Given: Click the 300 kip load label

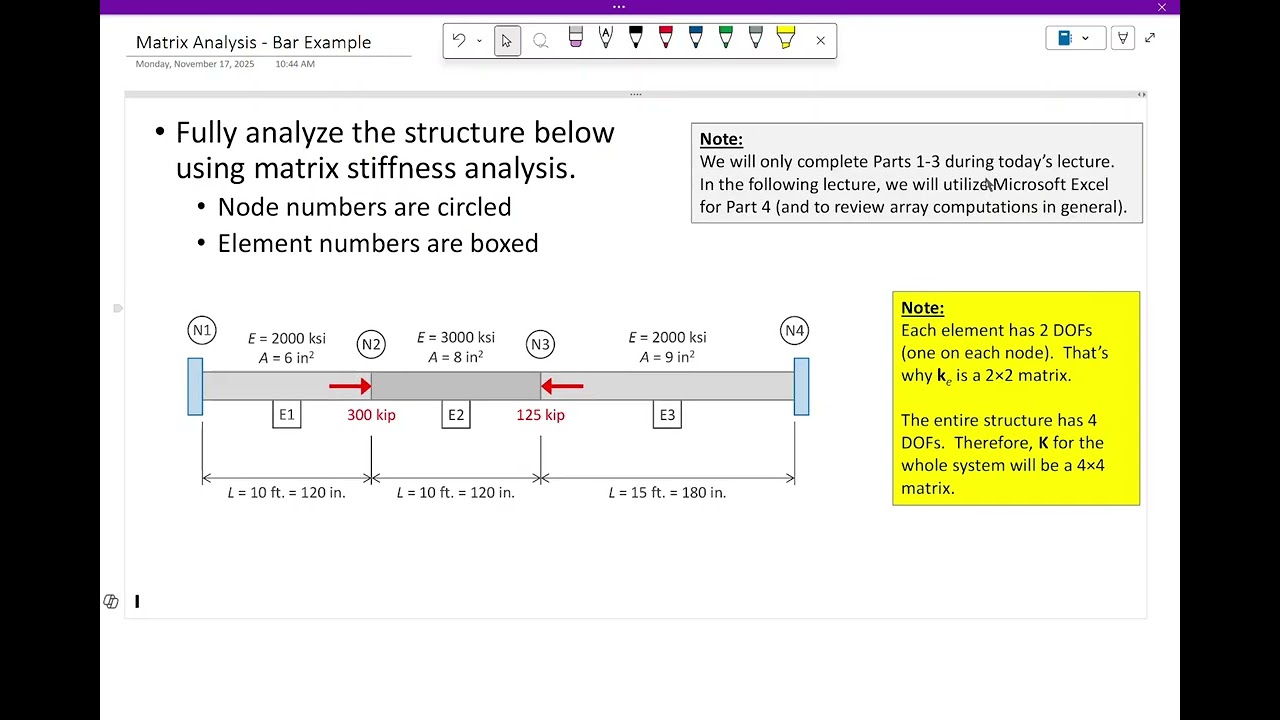Looking at the screenshot, I should click(371, 414).
